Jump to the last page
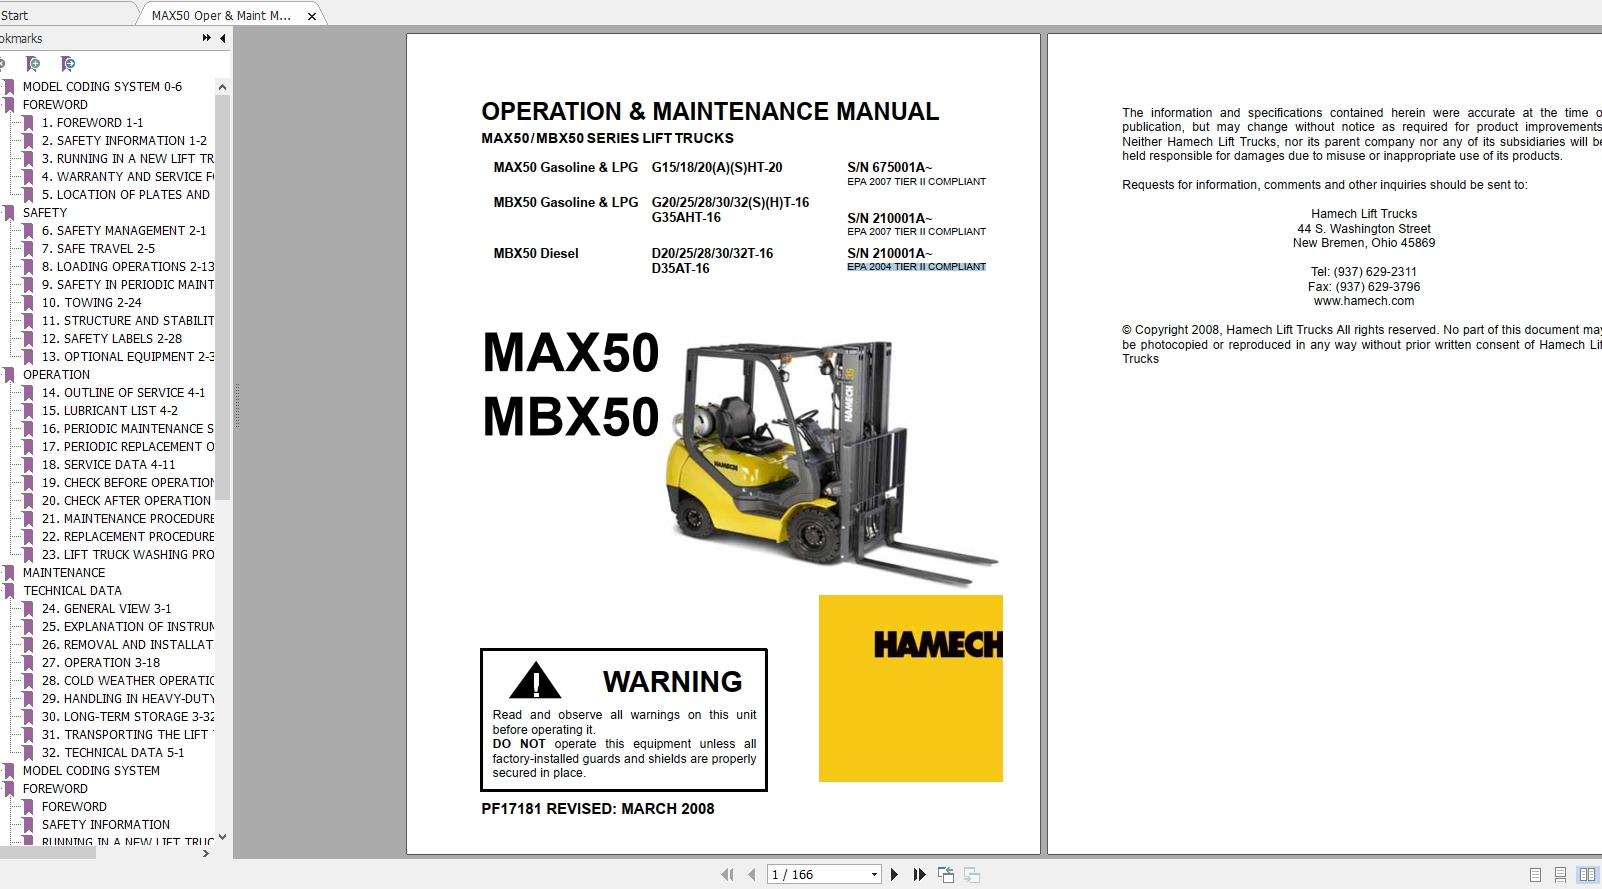The width and height of the screenshot is (1602, 889). tap(919, 875)
